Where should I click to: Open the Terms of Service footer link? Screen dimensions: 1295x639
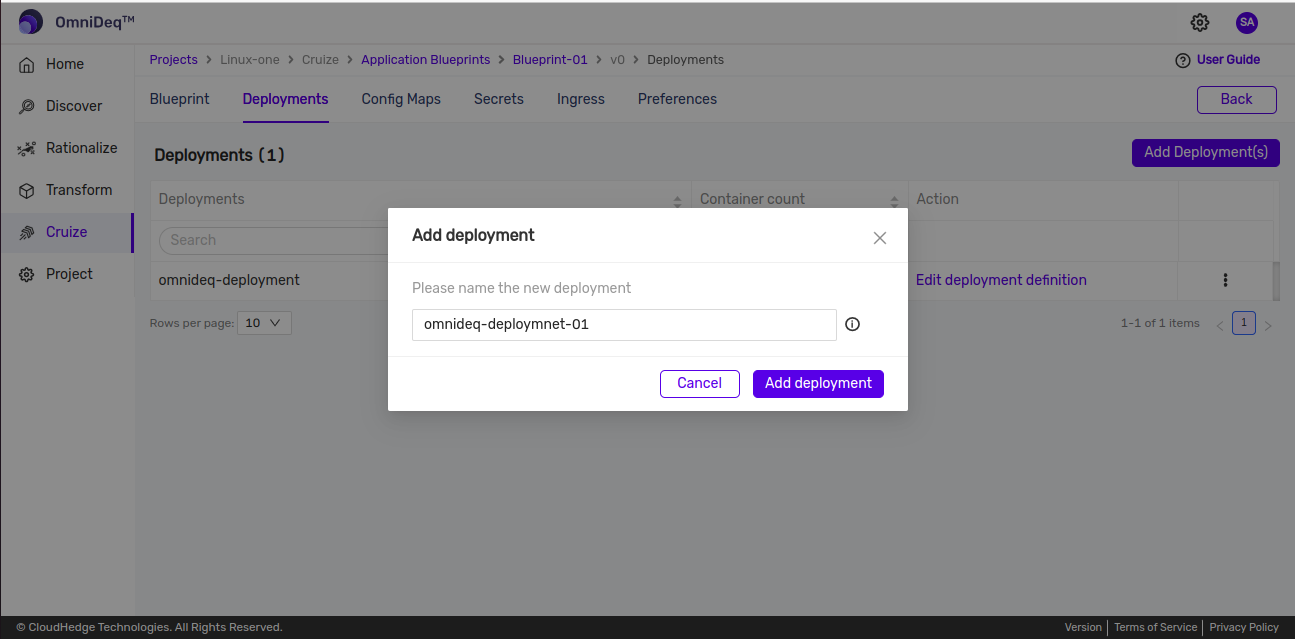pos(1155,627)
